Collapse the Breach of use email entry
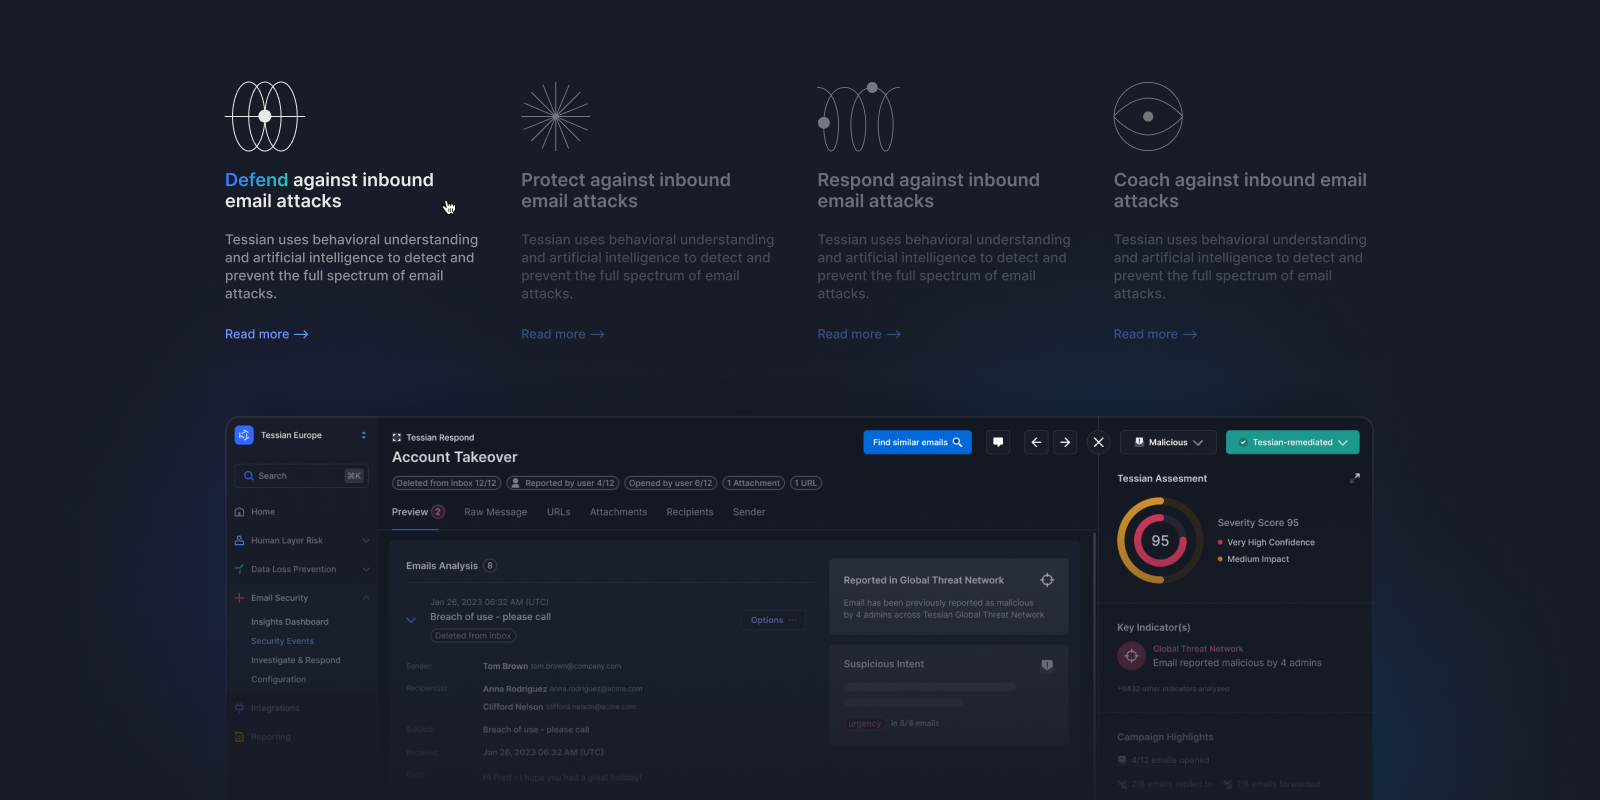The image size is (1600, 800). point(411,620)
